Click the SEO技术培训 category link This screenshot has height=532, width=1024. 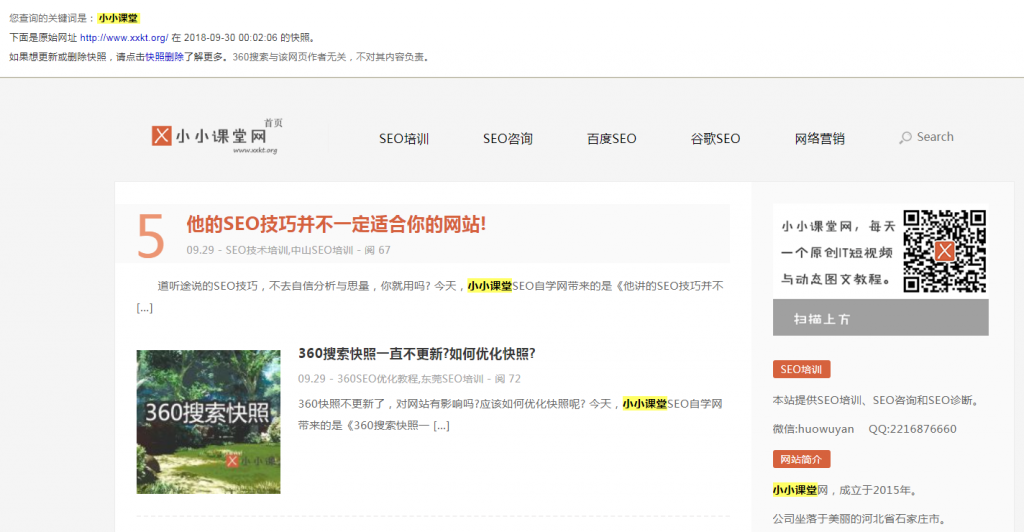pyautogui.click(x=257, y=250)
